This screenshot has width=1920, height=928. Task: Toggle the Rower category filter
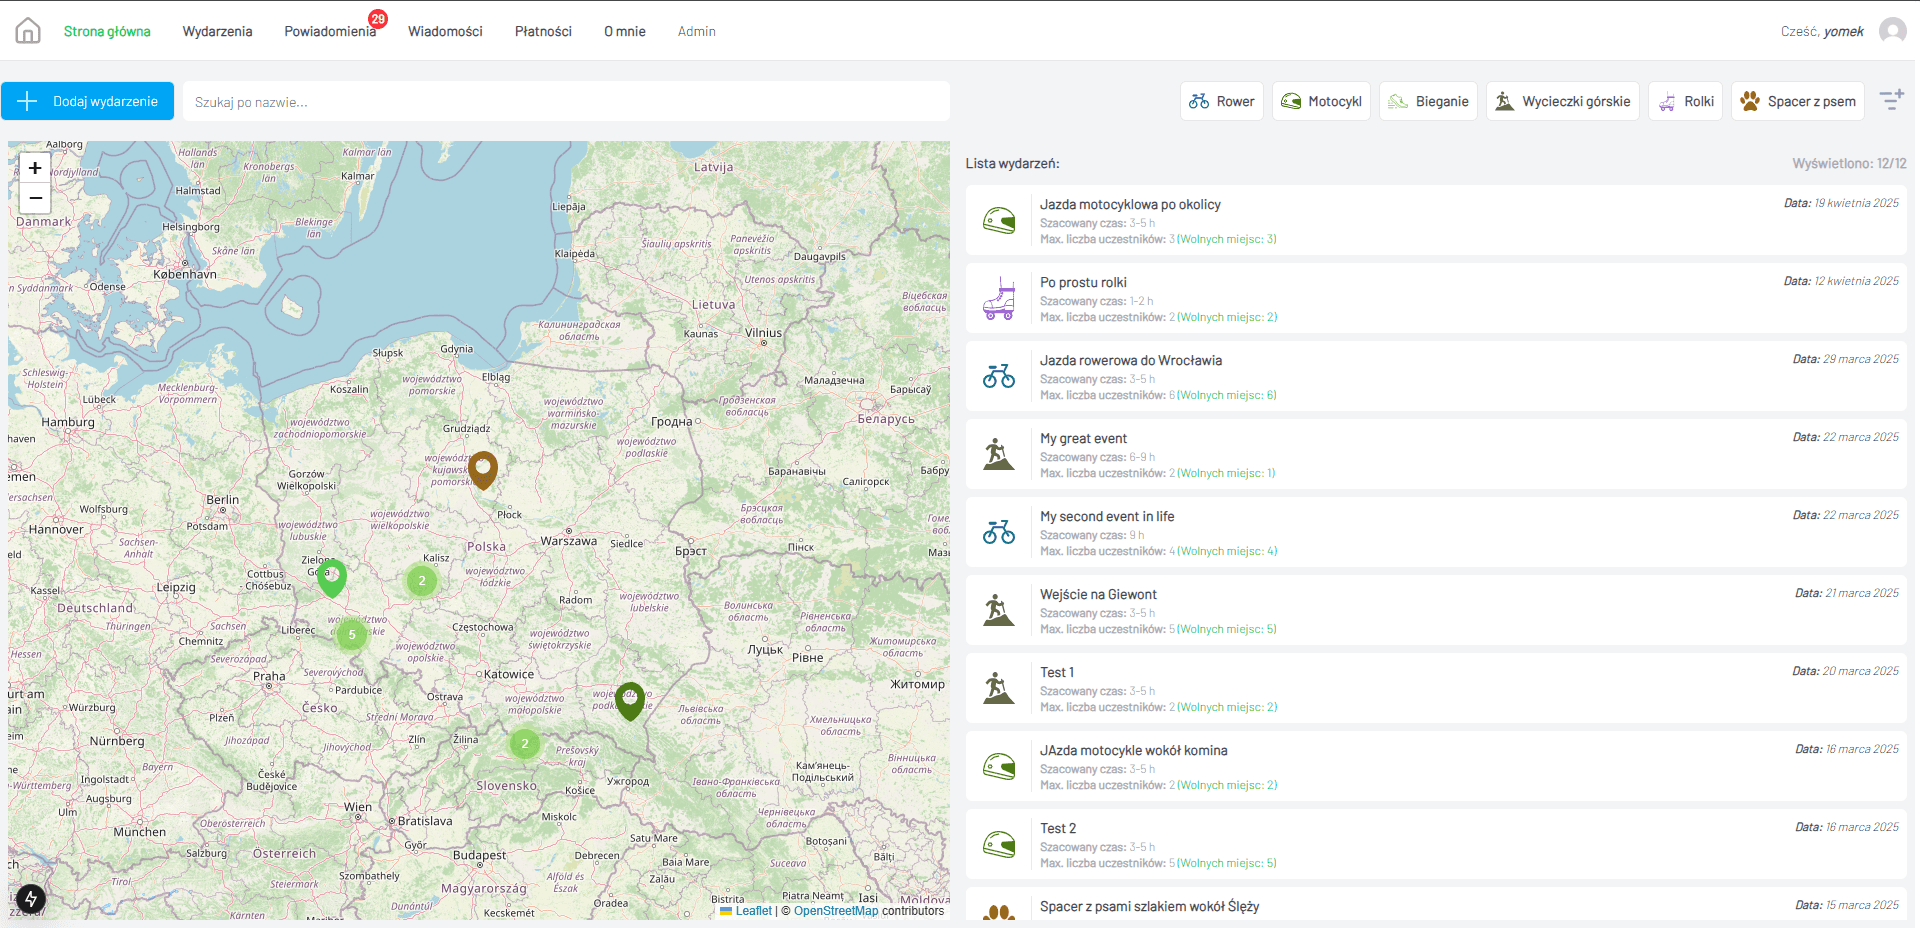[x=1221, y=101]
